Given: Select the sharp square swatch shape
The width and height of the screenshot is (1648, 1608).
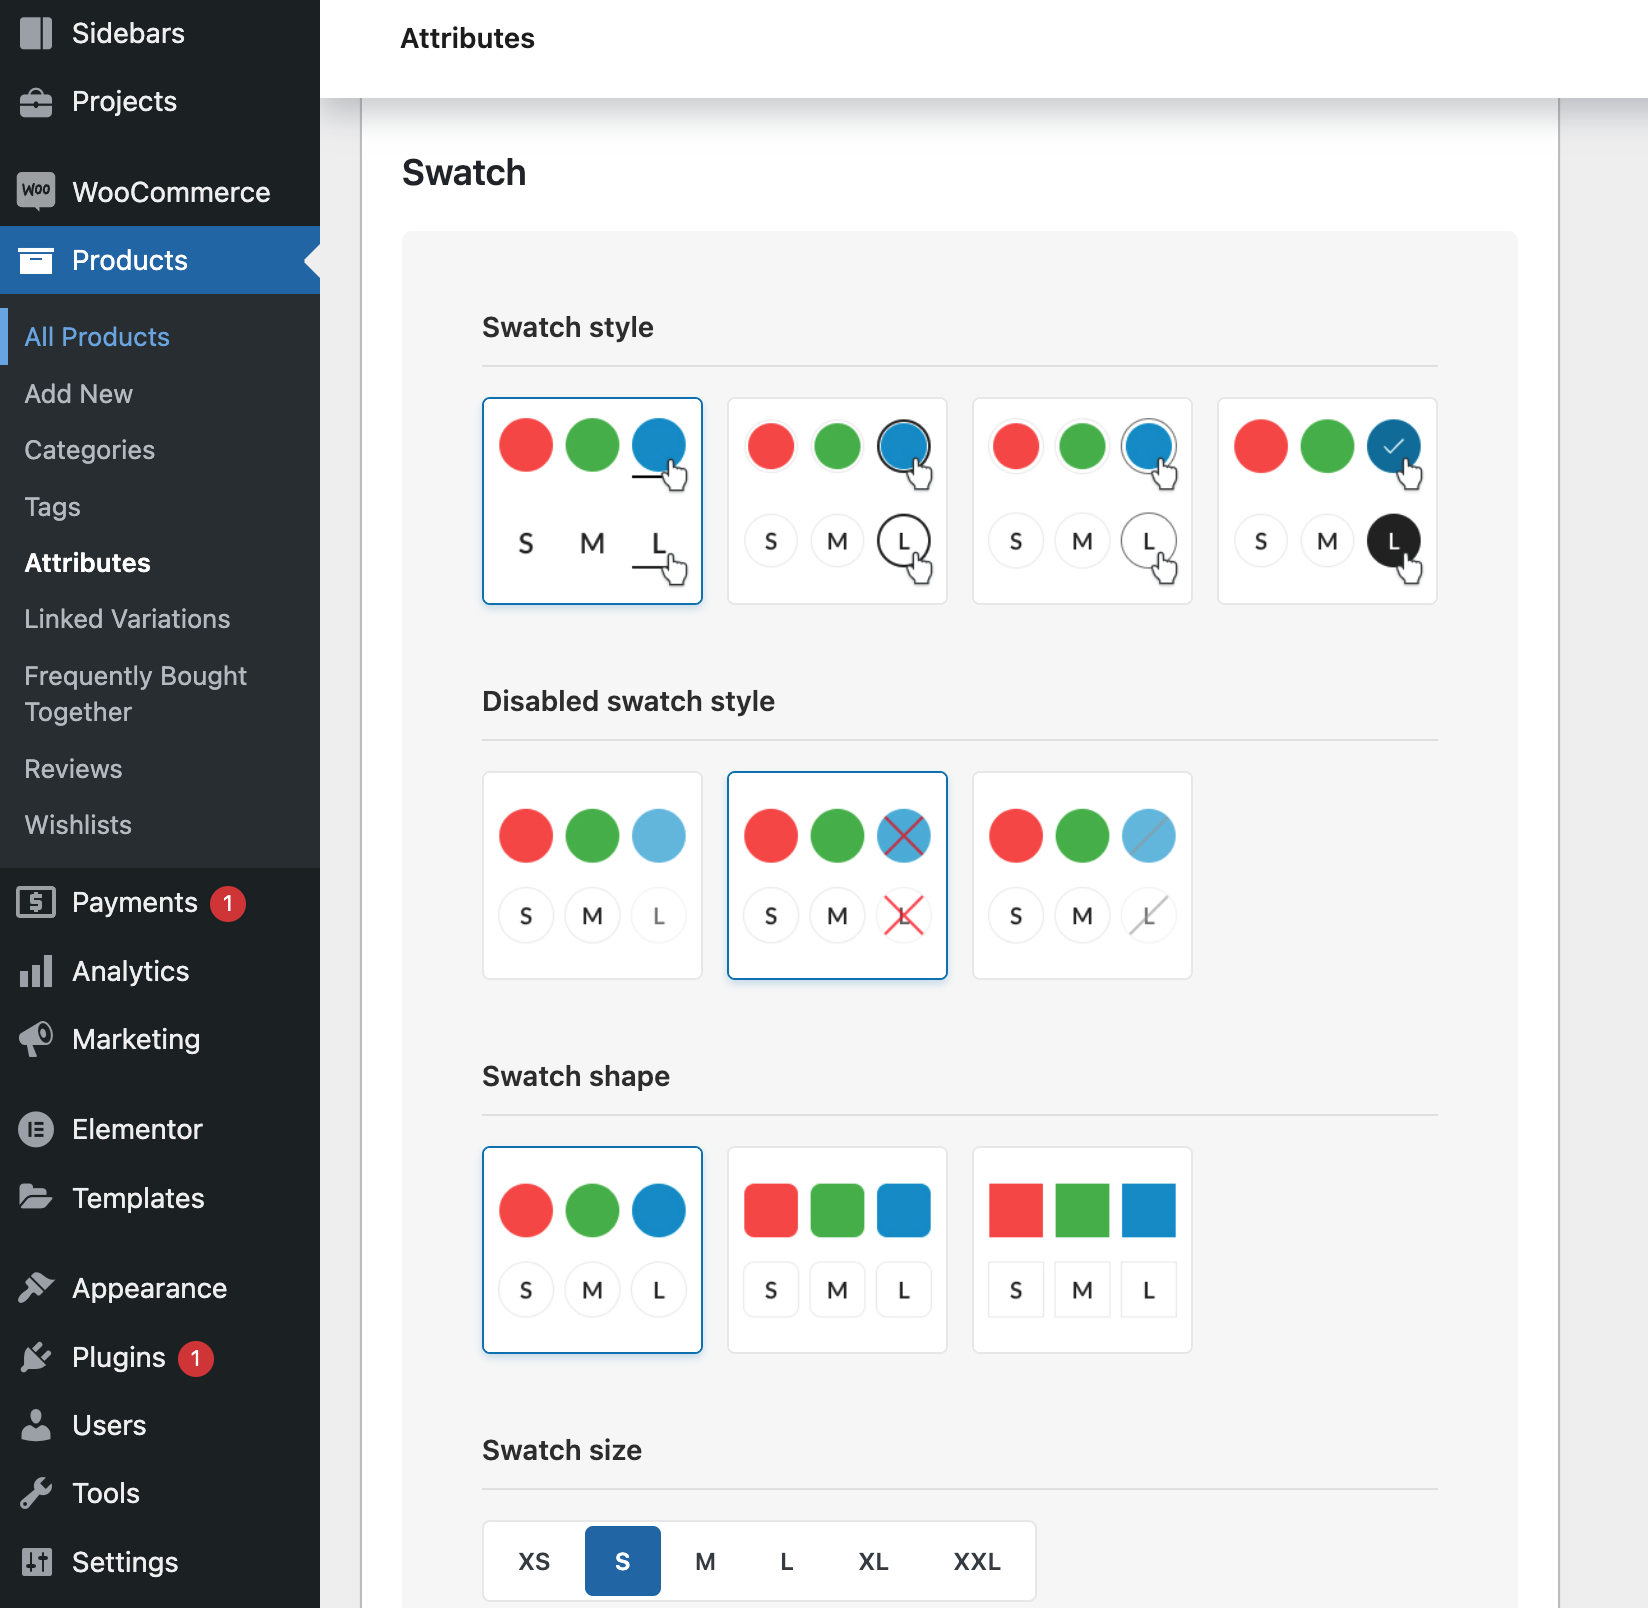Looking at the screenshot, I should (x=1082, y=1250).
